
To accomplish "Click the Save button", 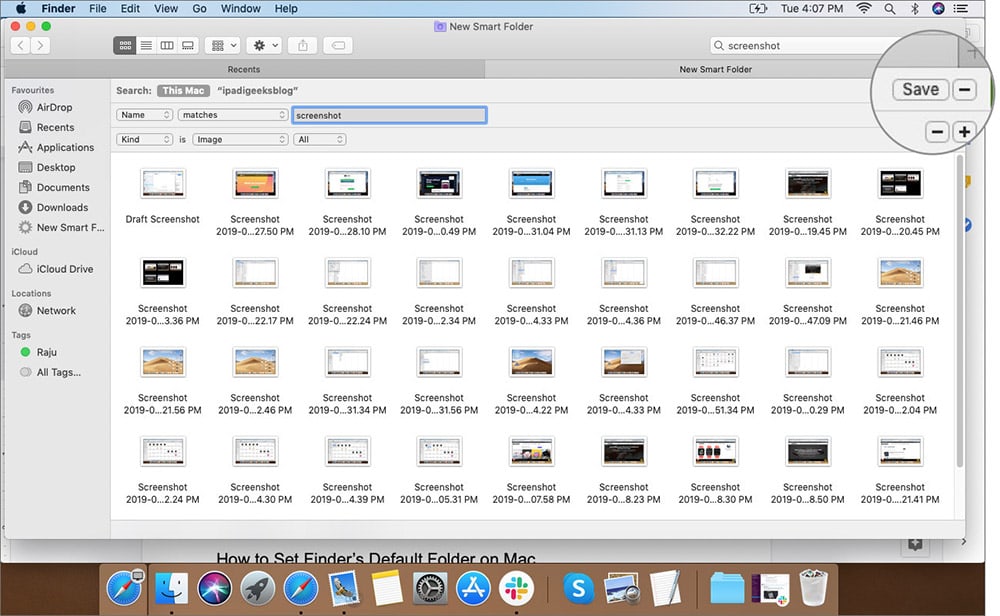I will (918, 89).
